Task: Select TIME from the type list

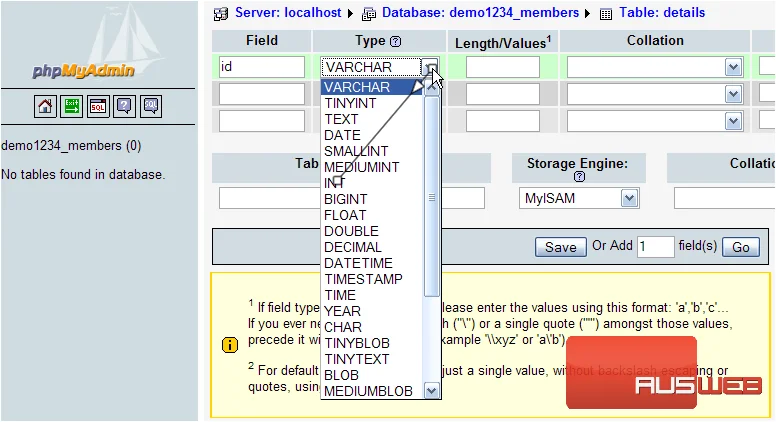Action: tap(372, 295)
